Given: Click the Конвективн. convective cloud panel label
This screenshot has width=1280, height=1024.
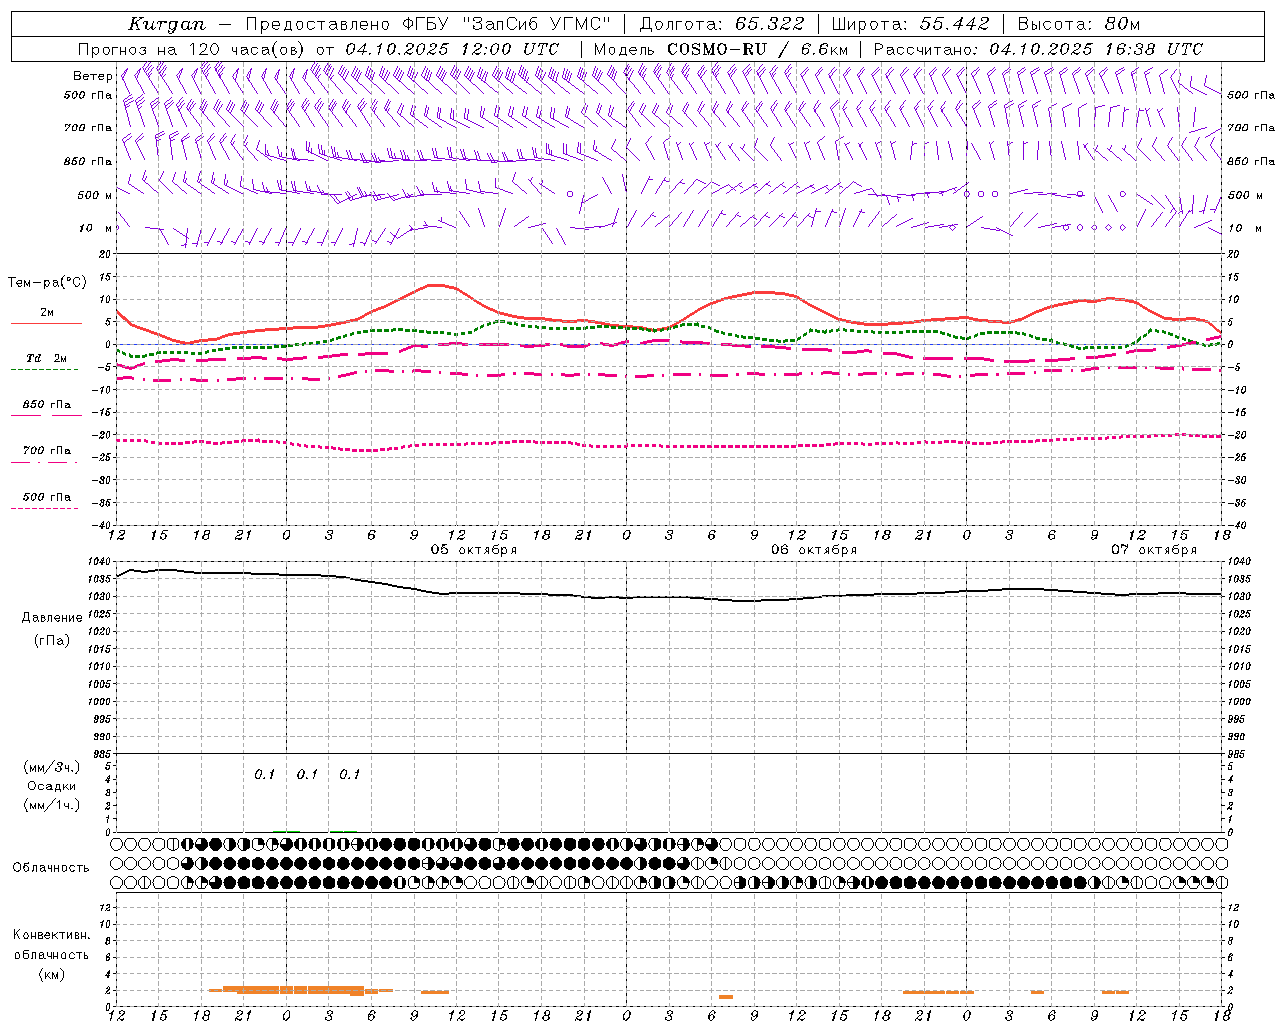Looking at the screenshot, I should [51, 935].
